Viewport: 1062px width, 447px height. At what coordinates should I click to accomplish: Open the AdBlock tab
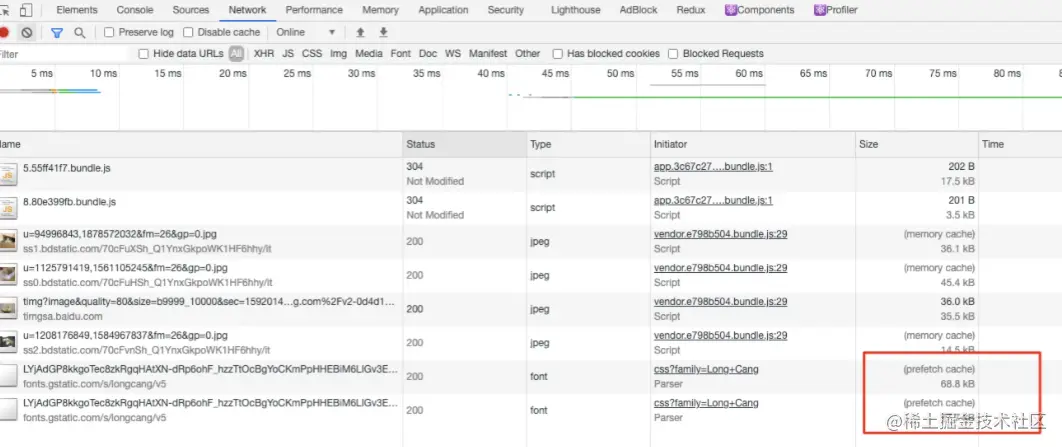pos(639,10)
